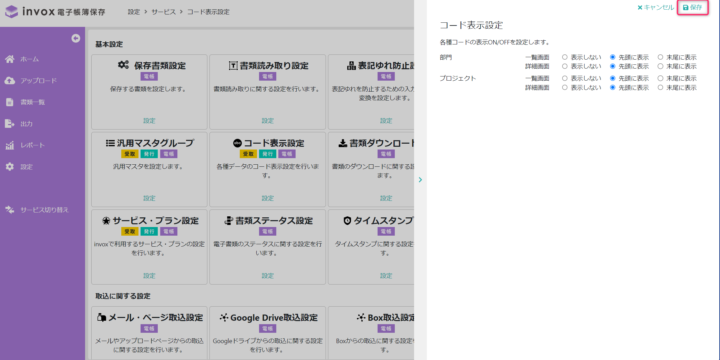
Task: Select 表示しない for プロジェクト 詳細画面
Action: [565, 87]
